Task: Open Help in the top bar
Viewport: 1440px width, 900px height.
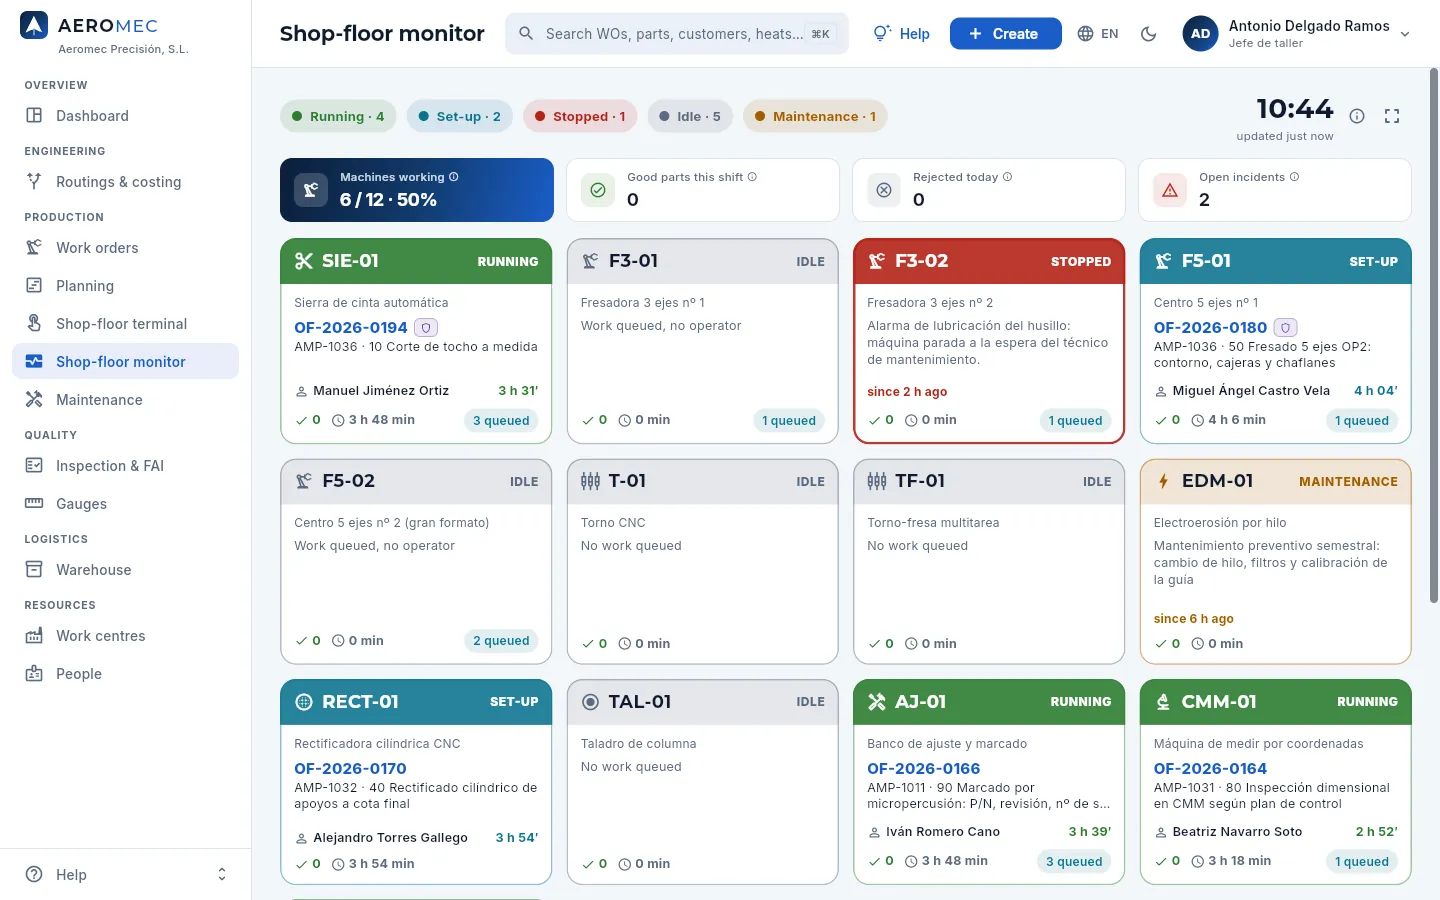Action: (x=901, y=34)
